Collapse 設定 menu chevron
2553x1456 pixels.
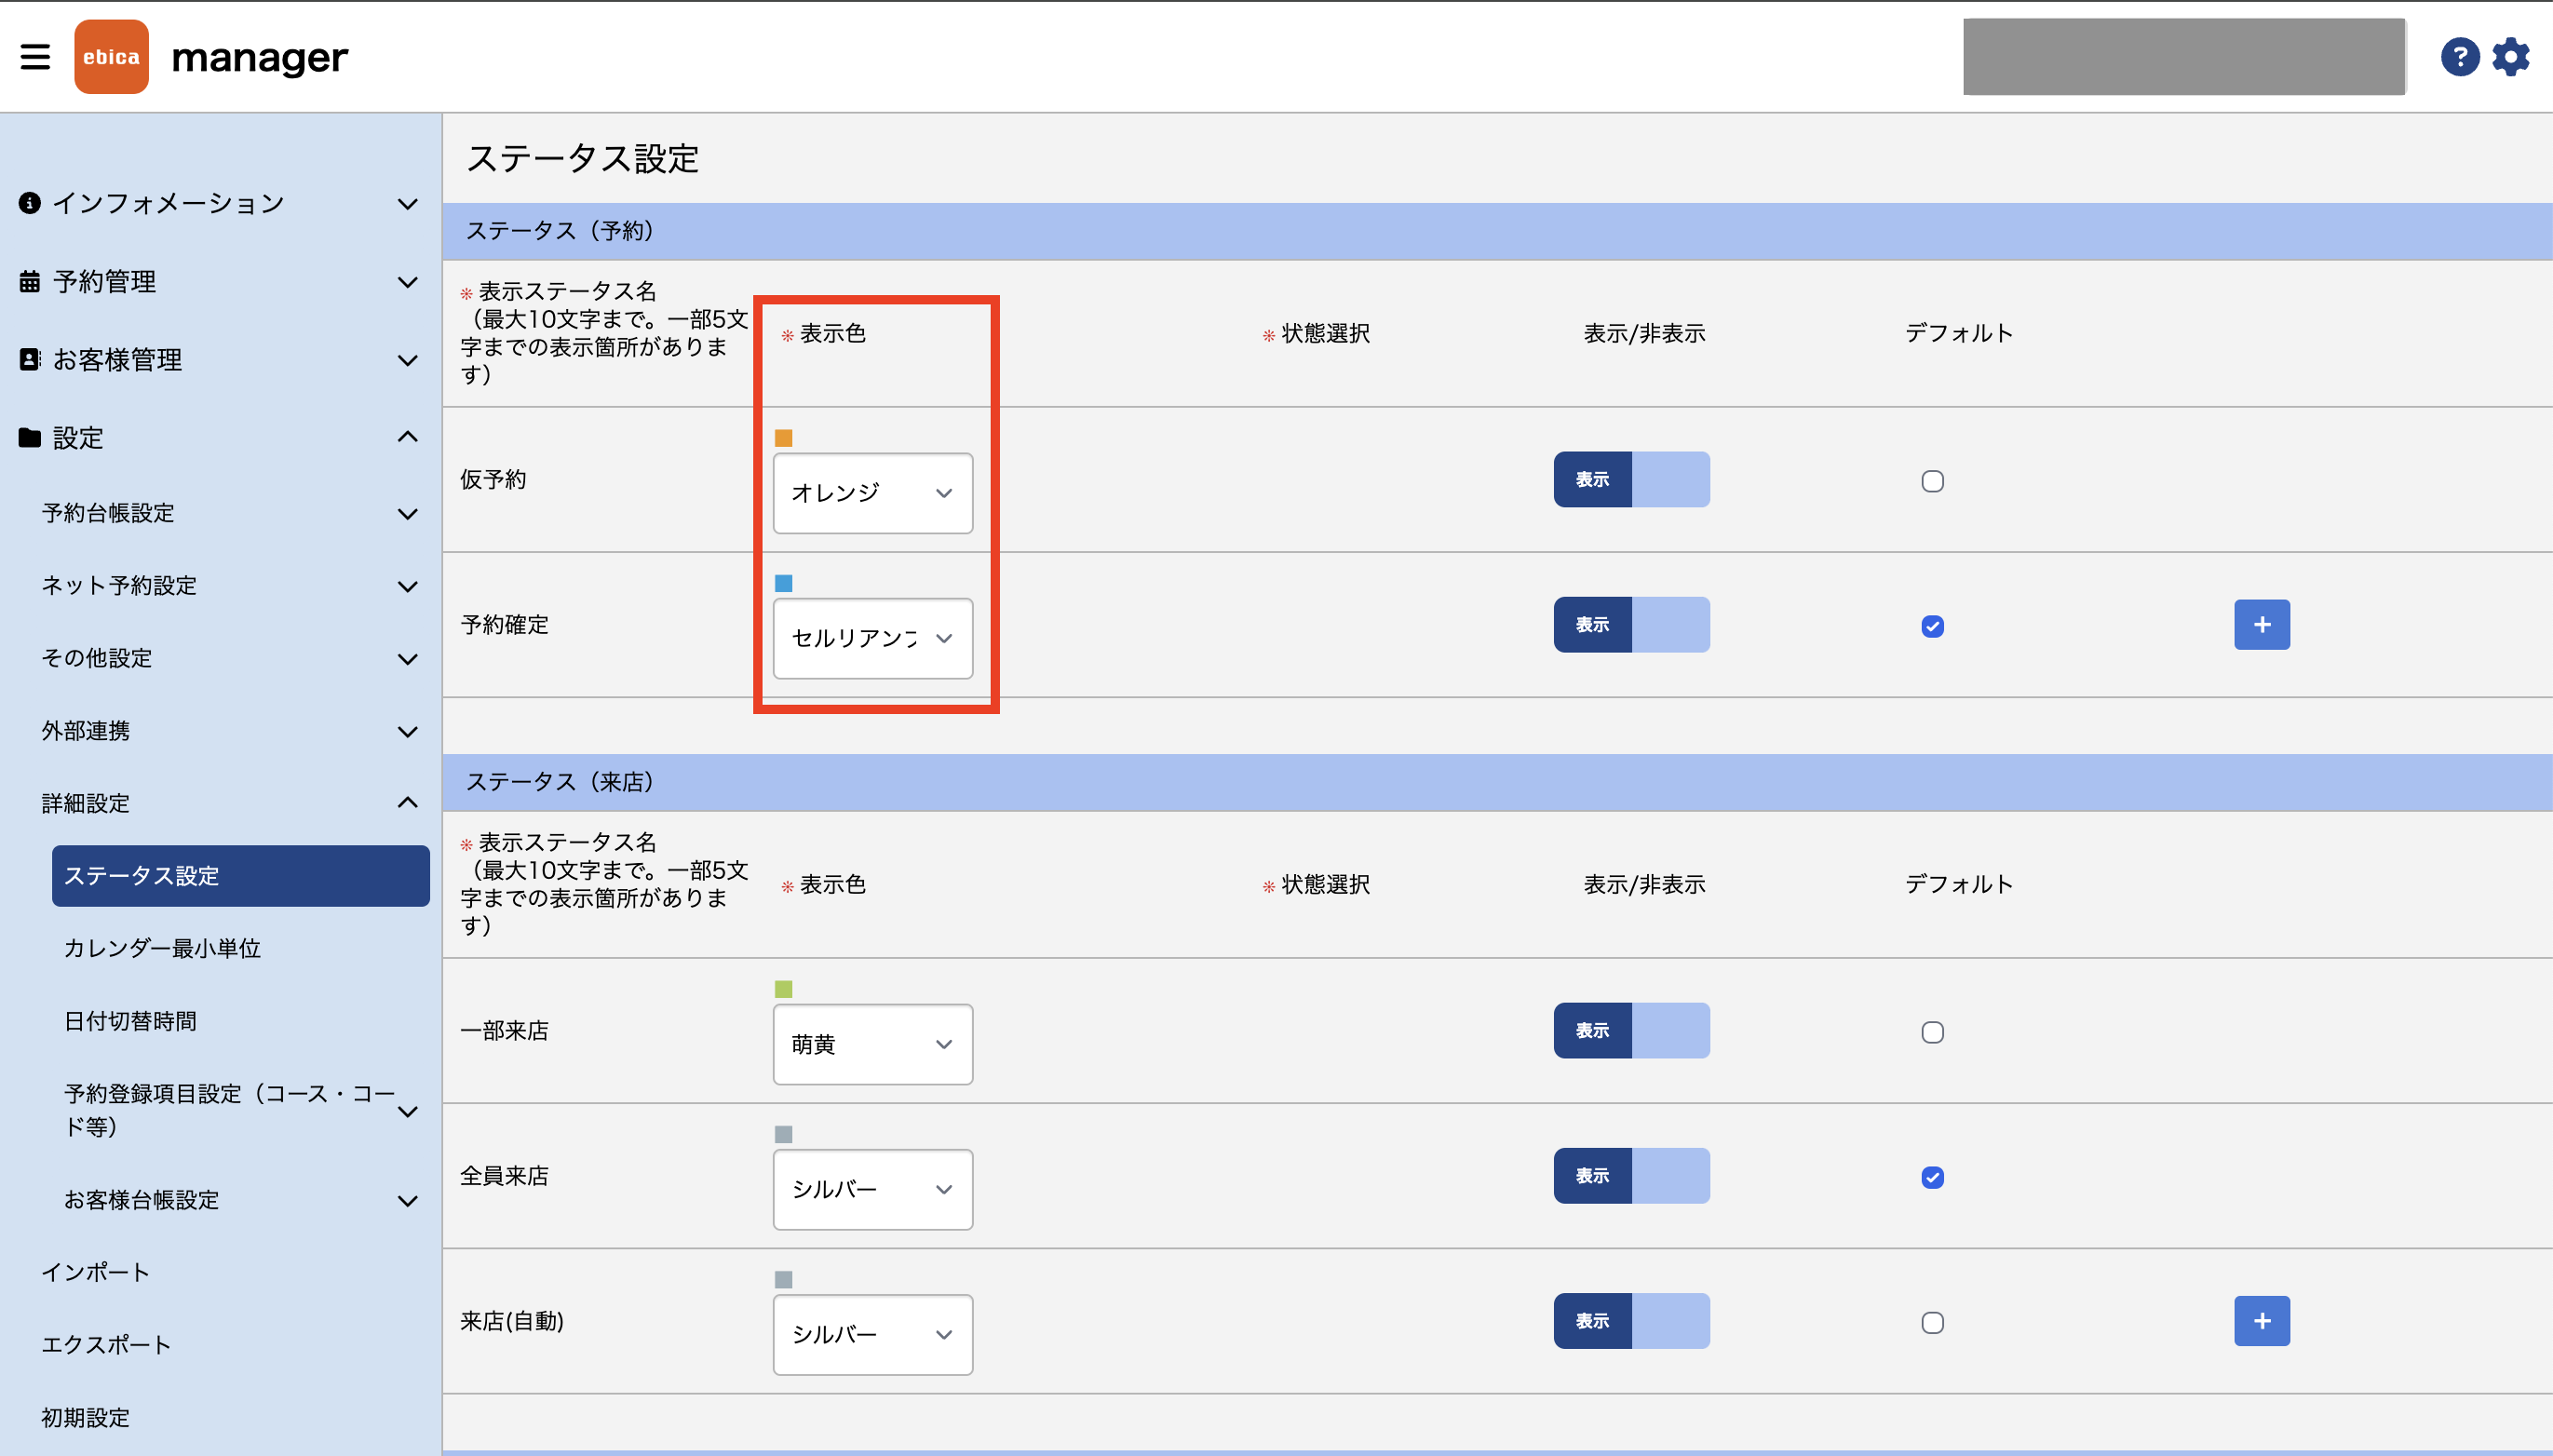tap(407, 437)
